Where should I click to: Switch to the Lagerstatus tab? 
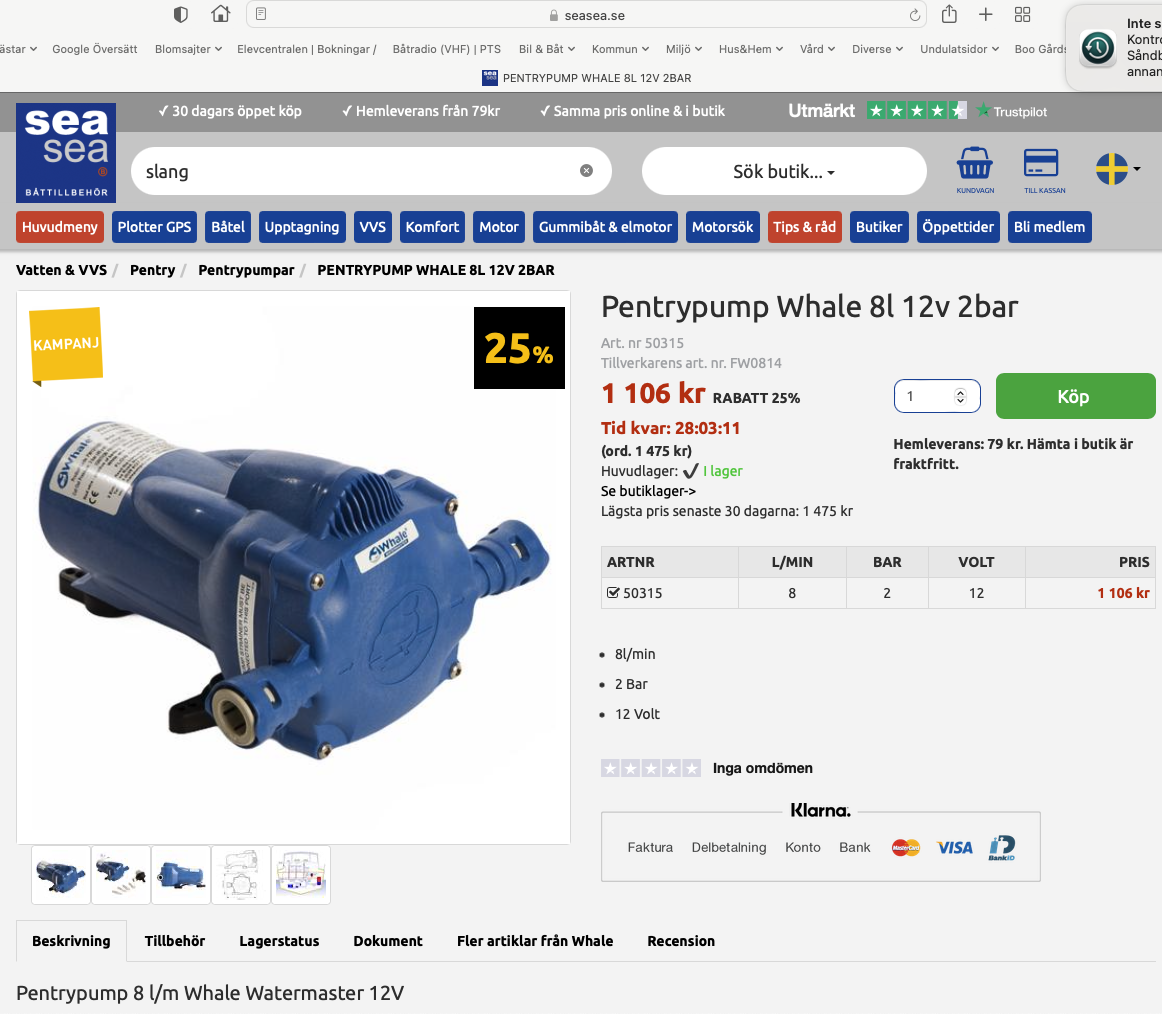[x=279, y=941]
